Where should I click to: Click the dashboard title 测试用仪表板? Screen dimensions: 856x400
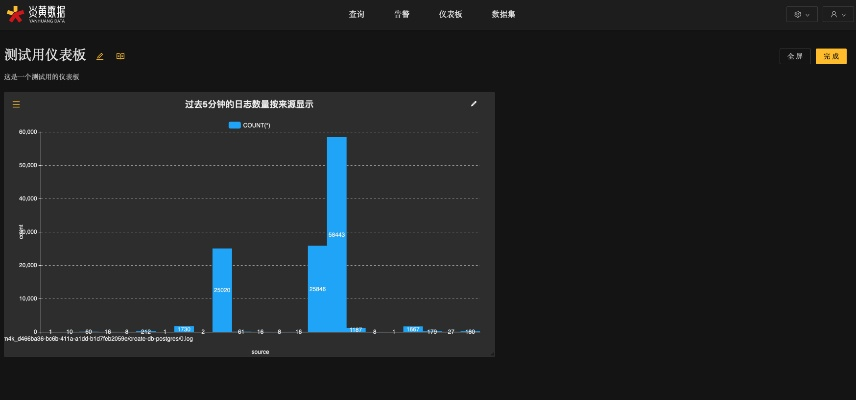click(45, 55)
